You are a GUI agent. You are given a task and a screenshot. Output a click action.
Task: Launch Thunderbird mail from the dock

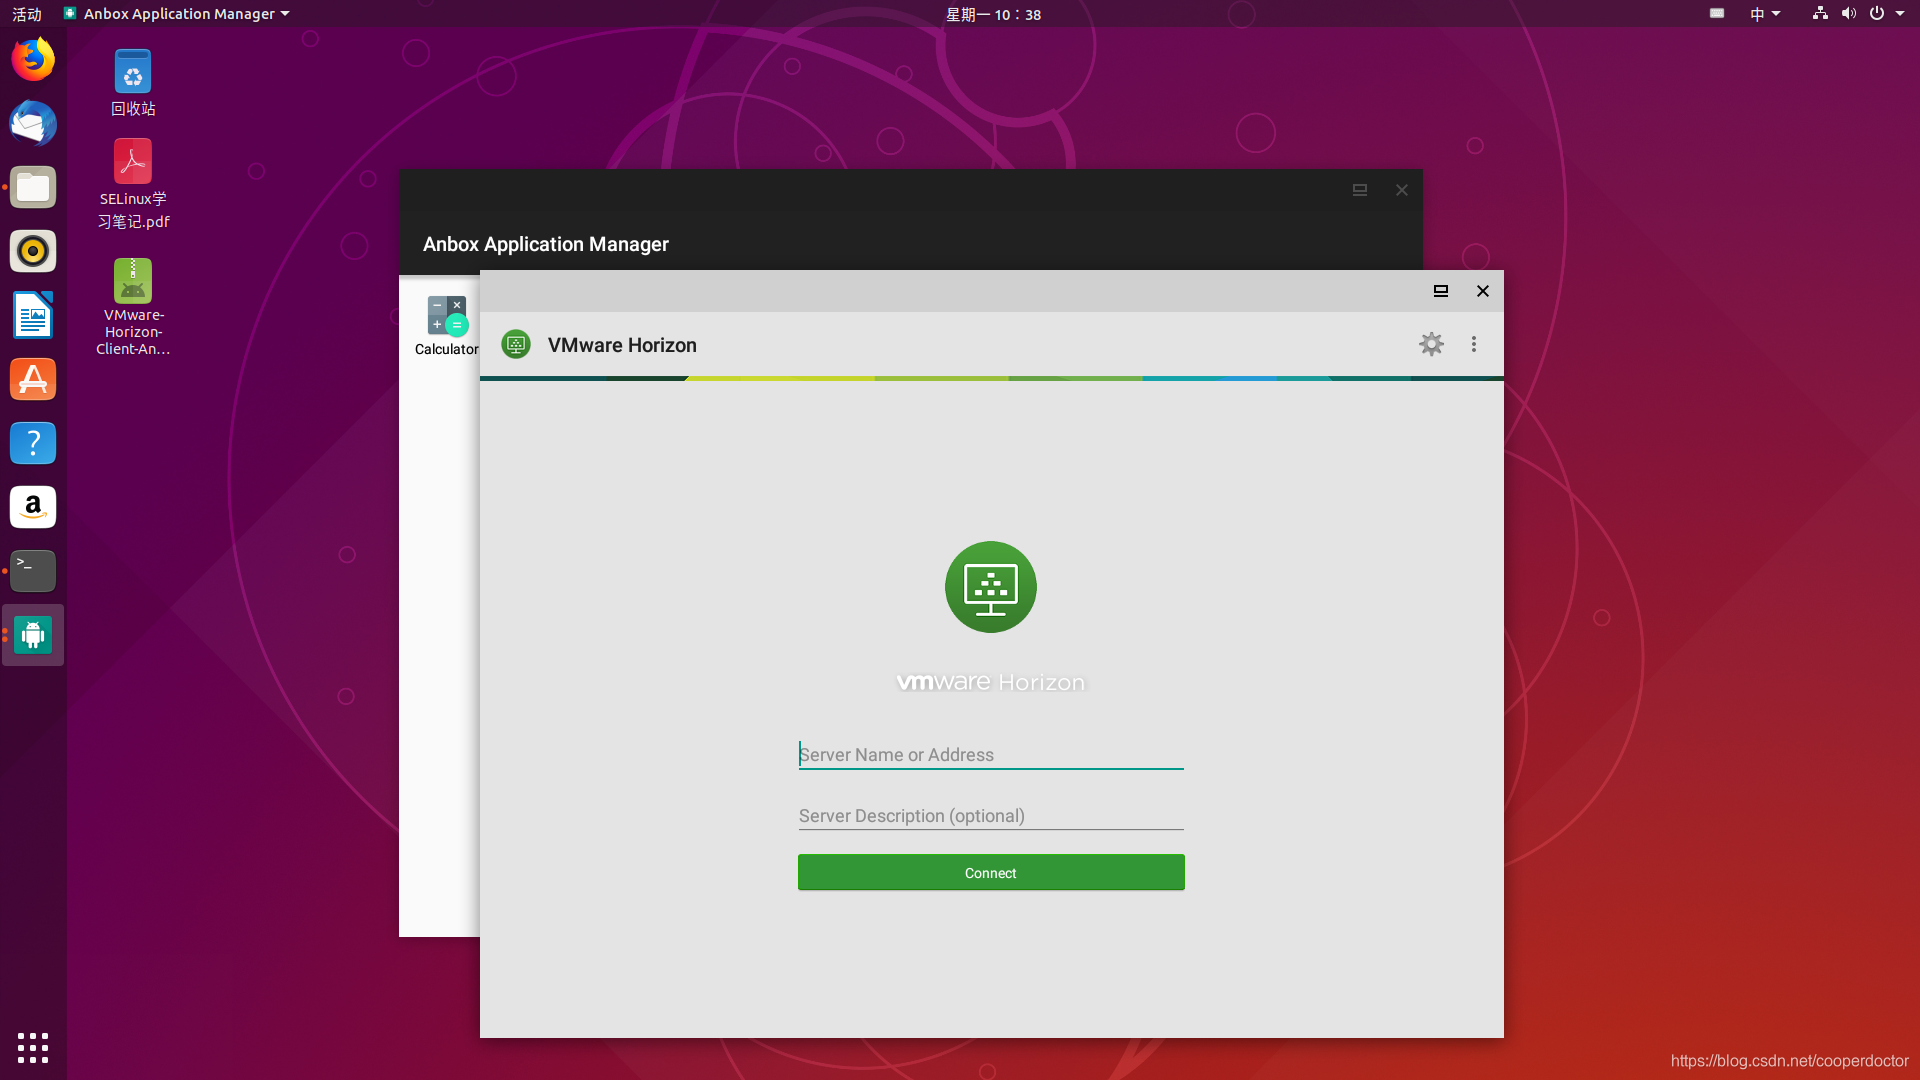(33, 123)
